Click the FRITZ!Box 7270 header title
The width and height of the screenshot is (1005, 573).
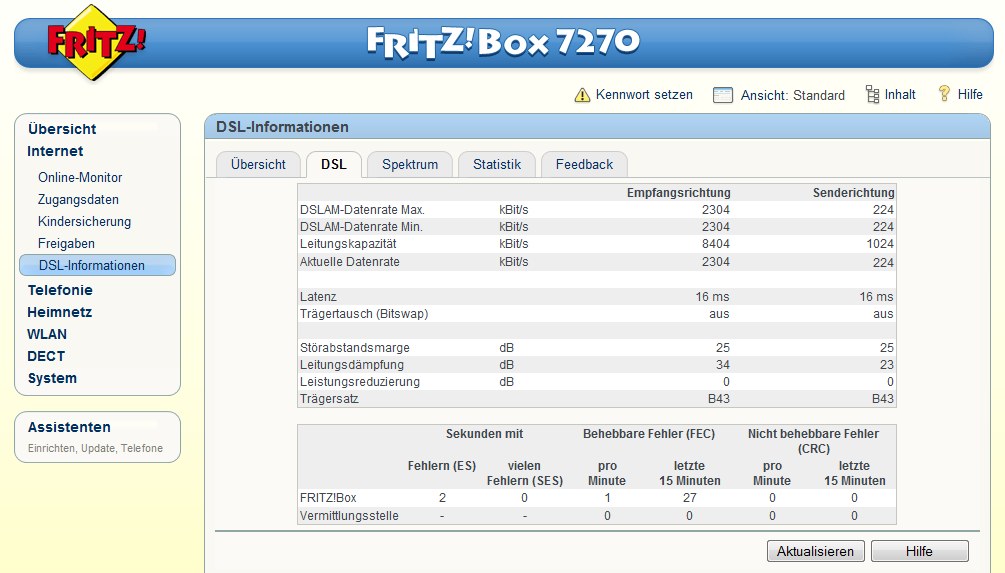(503, 43)
